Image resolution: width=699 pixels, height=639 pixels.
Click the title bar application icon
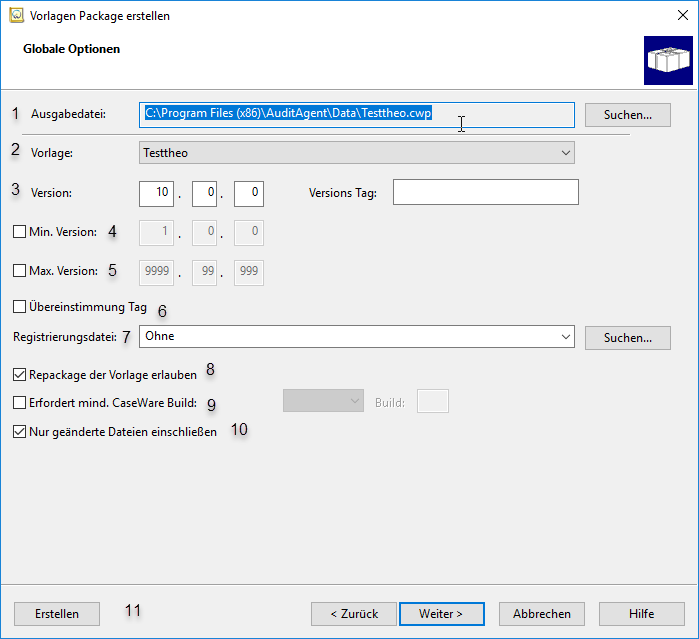point(16,16)
